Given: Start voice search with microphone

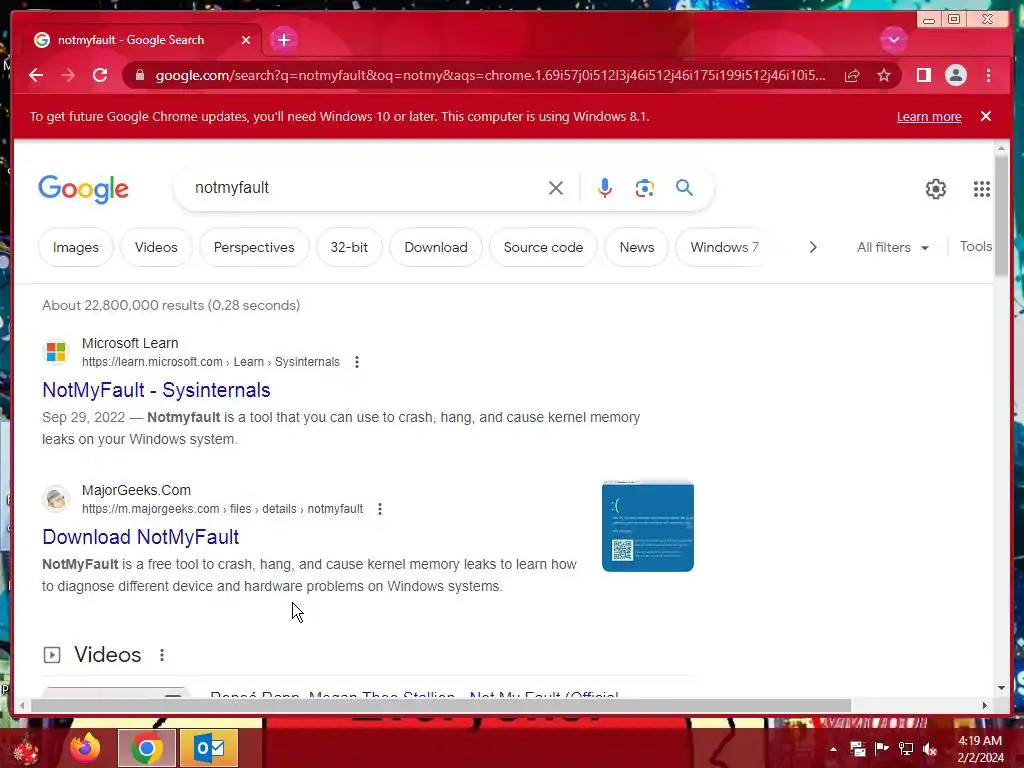Looking at the screenshot, I should 605,188.
